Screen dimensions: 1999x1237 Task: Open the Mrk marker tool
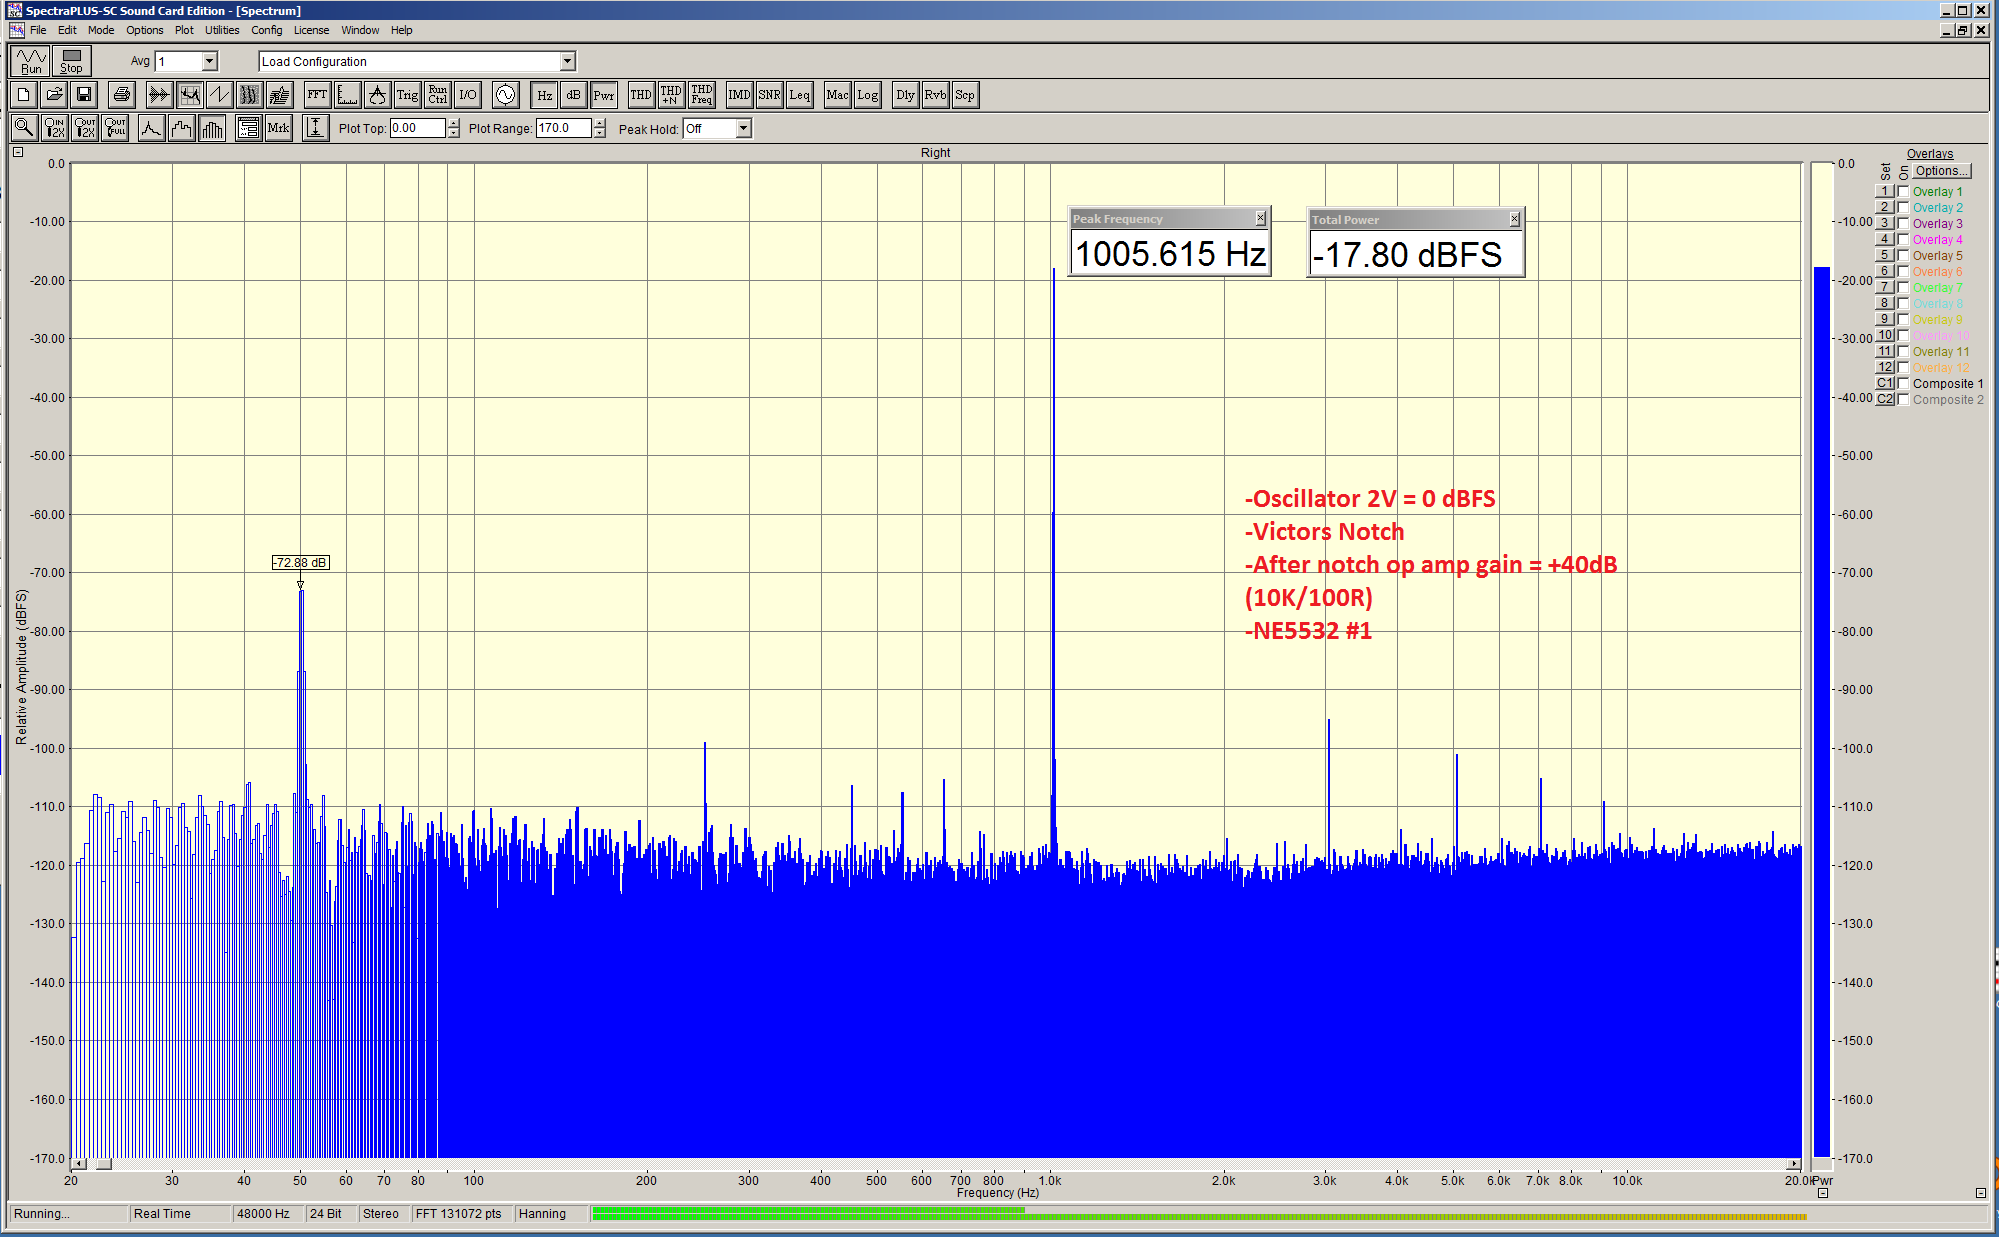point(278,128)
